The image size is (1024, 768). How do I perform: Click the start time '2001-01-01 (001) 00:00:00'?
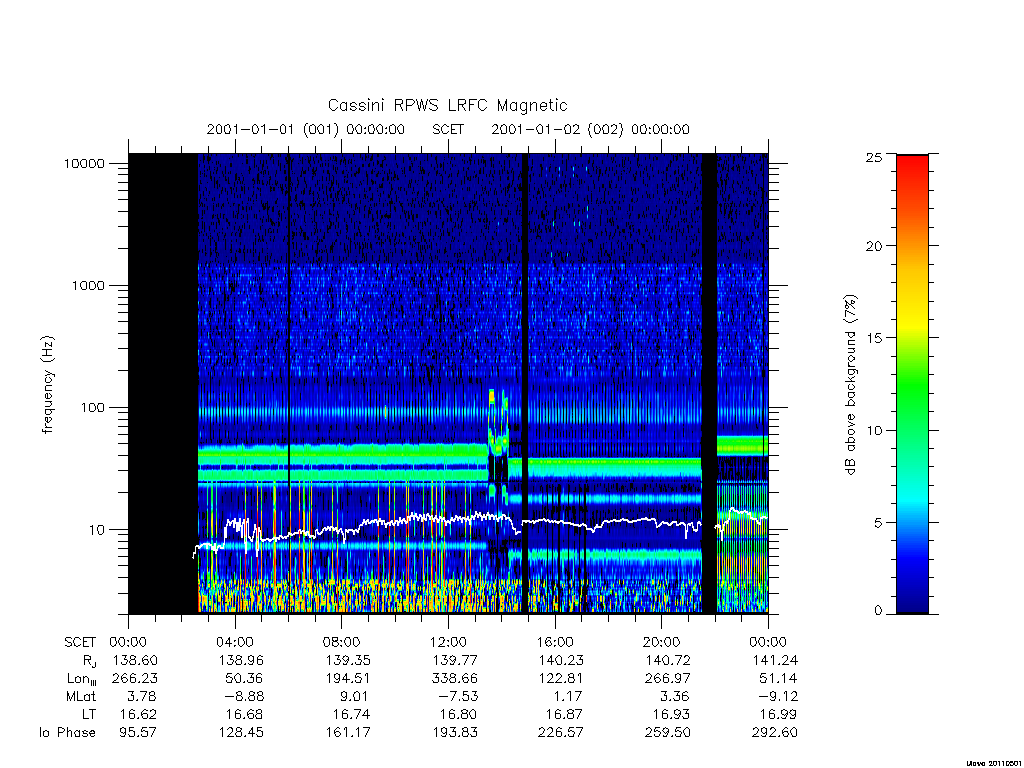pyautogui.click(x=306, y=129)
